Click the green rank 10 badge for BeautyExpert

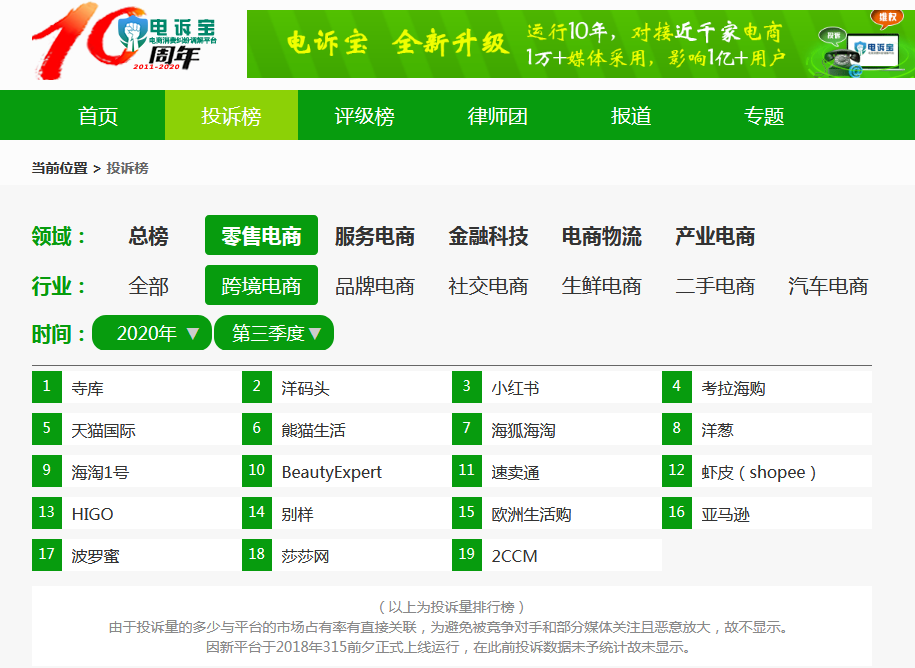257,471
